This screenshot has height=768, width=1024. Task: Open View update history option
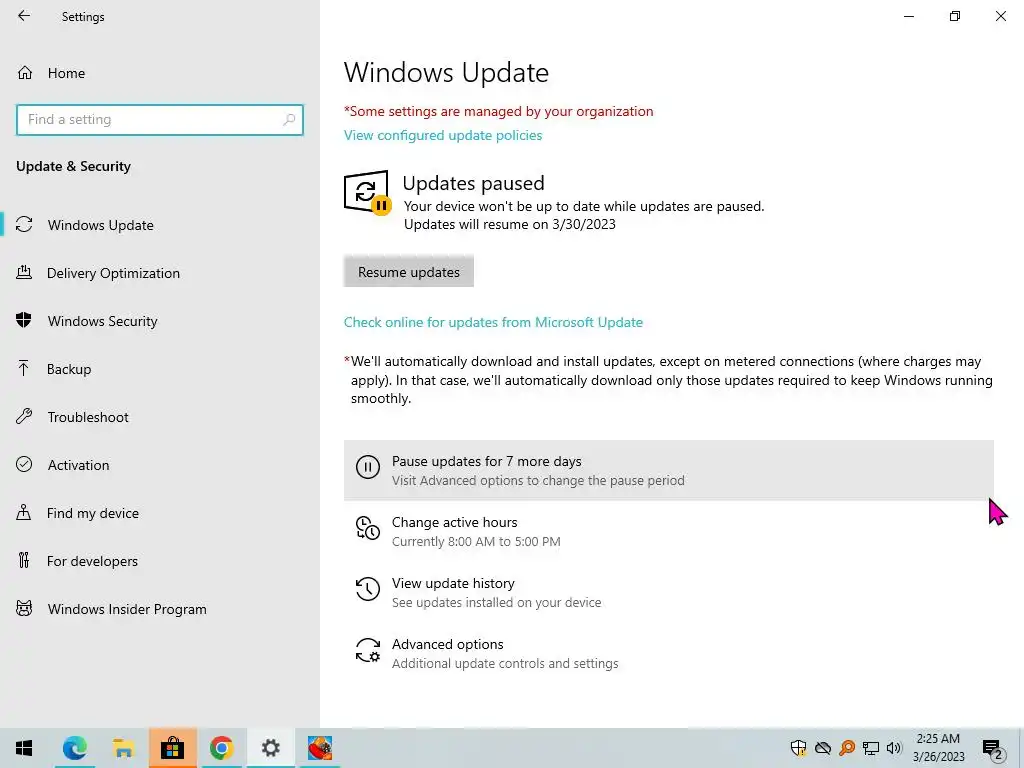(669, 592)
